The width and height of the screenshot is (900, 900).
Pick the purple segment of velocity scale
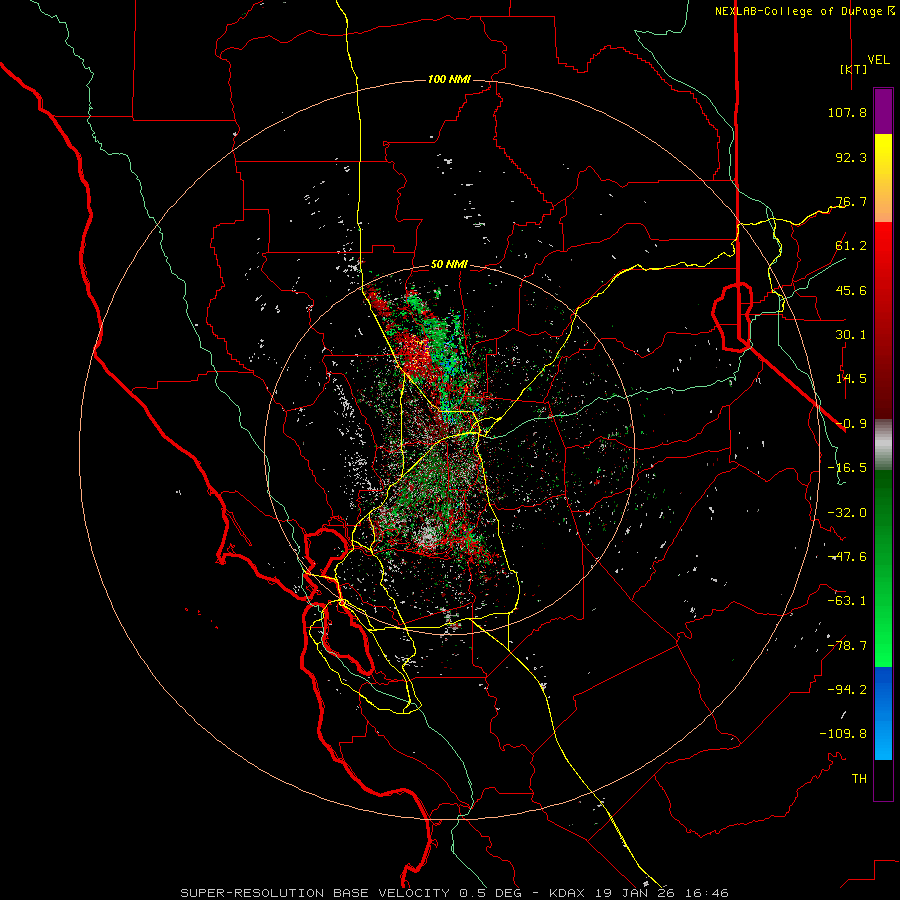[x=883, y=112]
